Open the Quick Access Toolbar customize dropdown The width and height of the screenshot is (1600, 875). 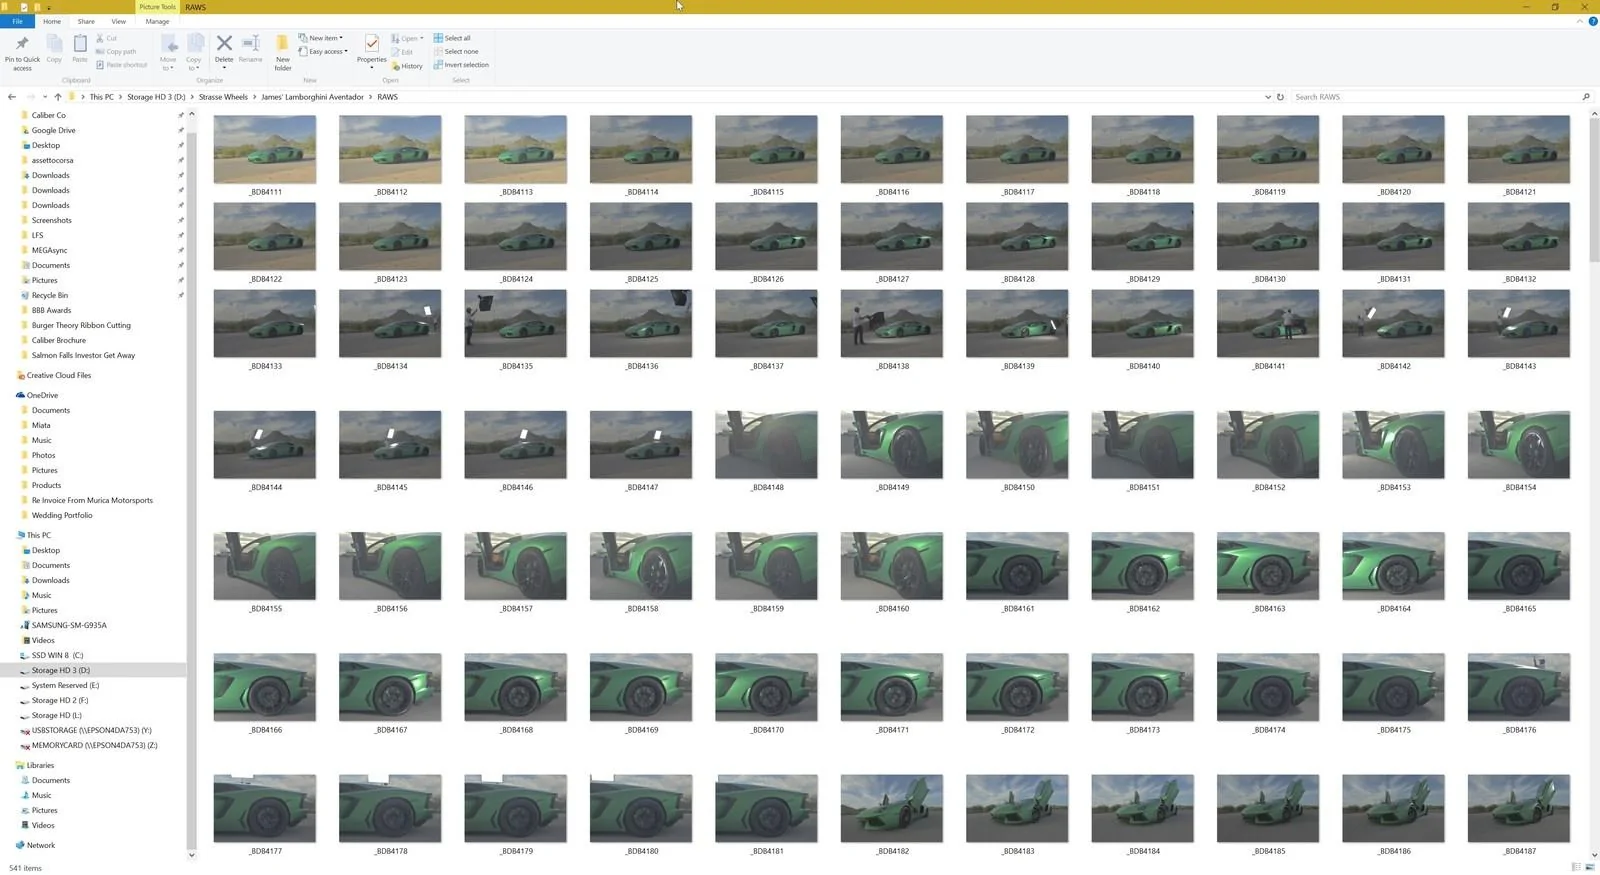49,7
